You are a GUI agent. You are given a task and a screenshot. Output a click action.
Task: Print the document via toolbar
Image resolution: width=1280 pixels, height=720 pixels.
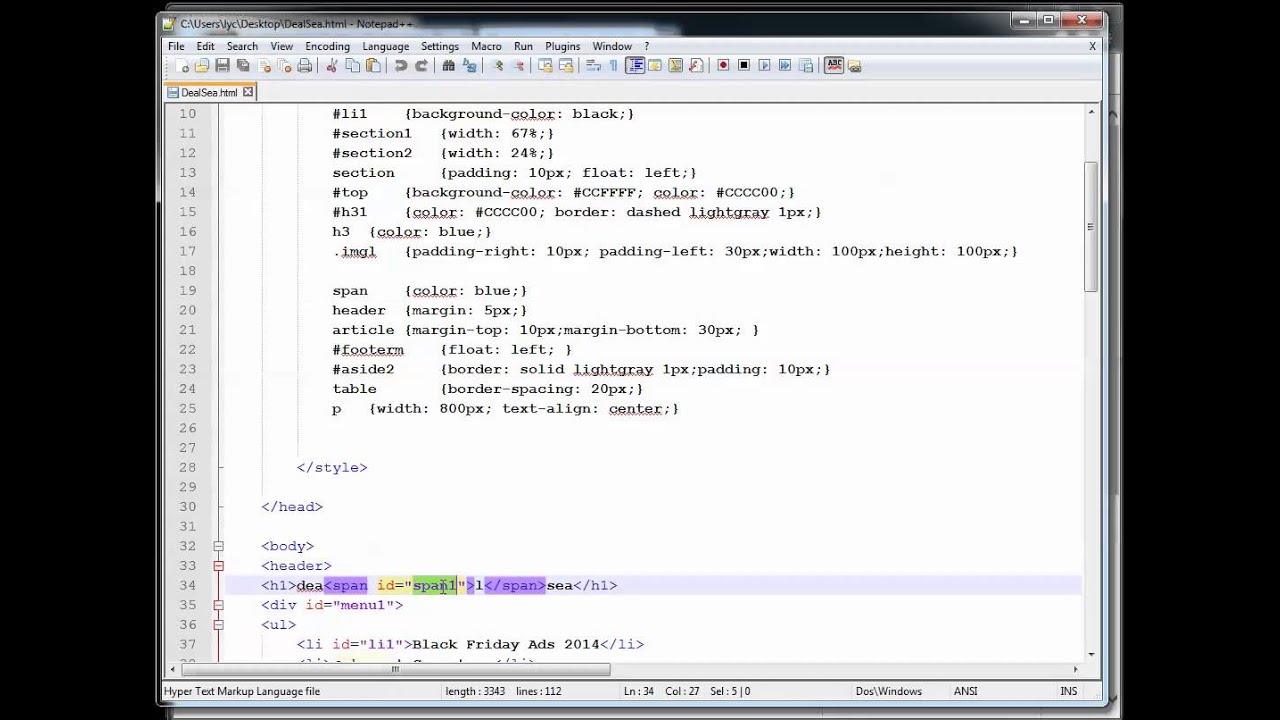[305, 66]
